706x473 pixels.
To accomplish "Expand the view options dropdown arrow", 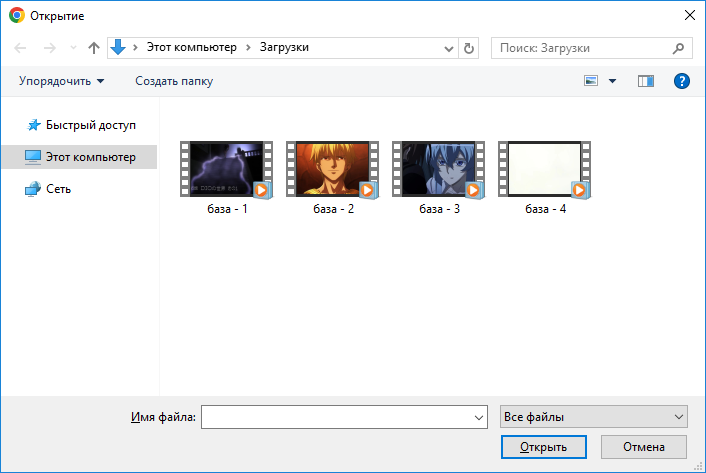I will point(613,81).
